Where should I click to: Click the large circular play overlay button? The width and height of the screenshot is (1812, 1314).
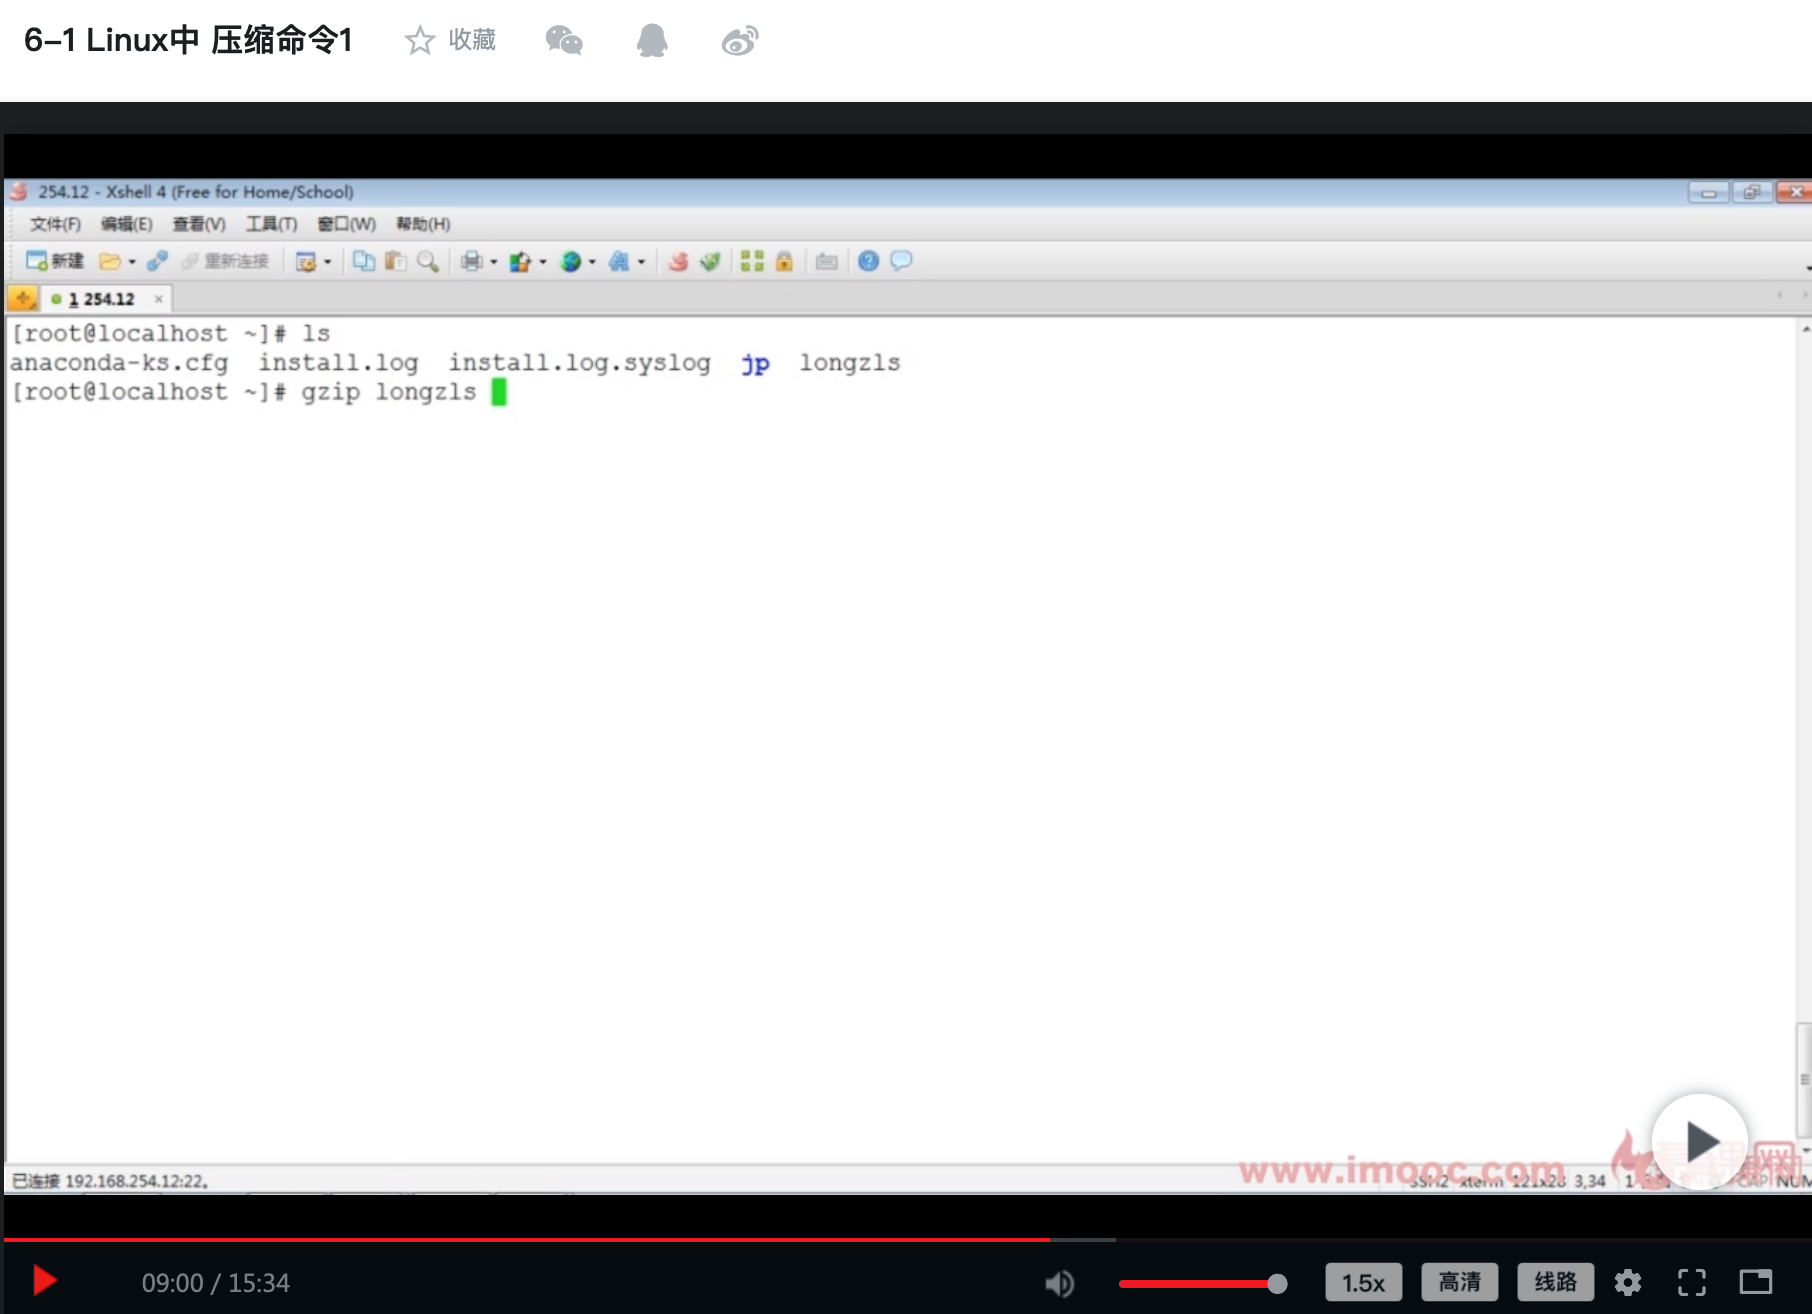[x=1699, y=1141]
